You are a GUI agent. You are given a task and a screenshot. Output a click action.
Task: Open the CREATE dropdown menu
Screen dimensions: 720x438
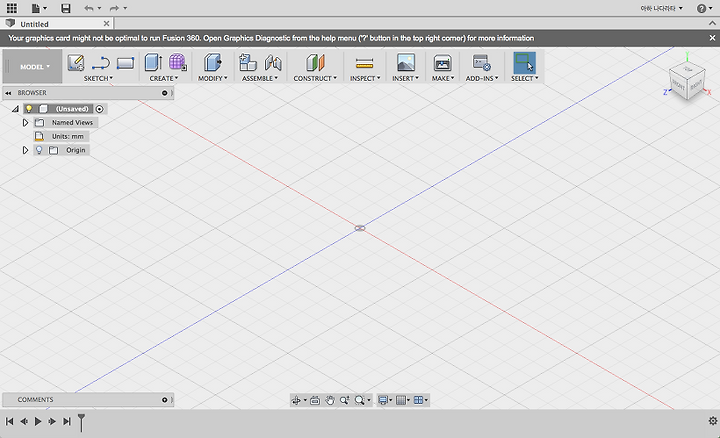(x=163, y=79)
